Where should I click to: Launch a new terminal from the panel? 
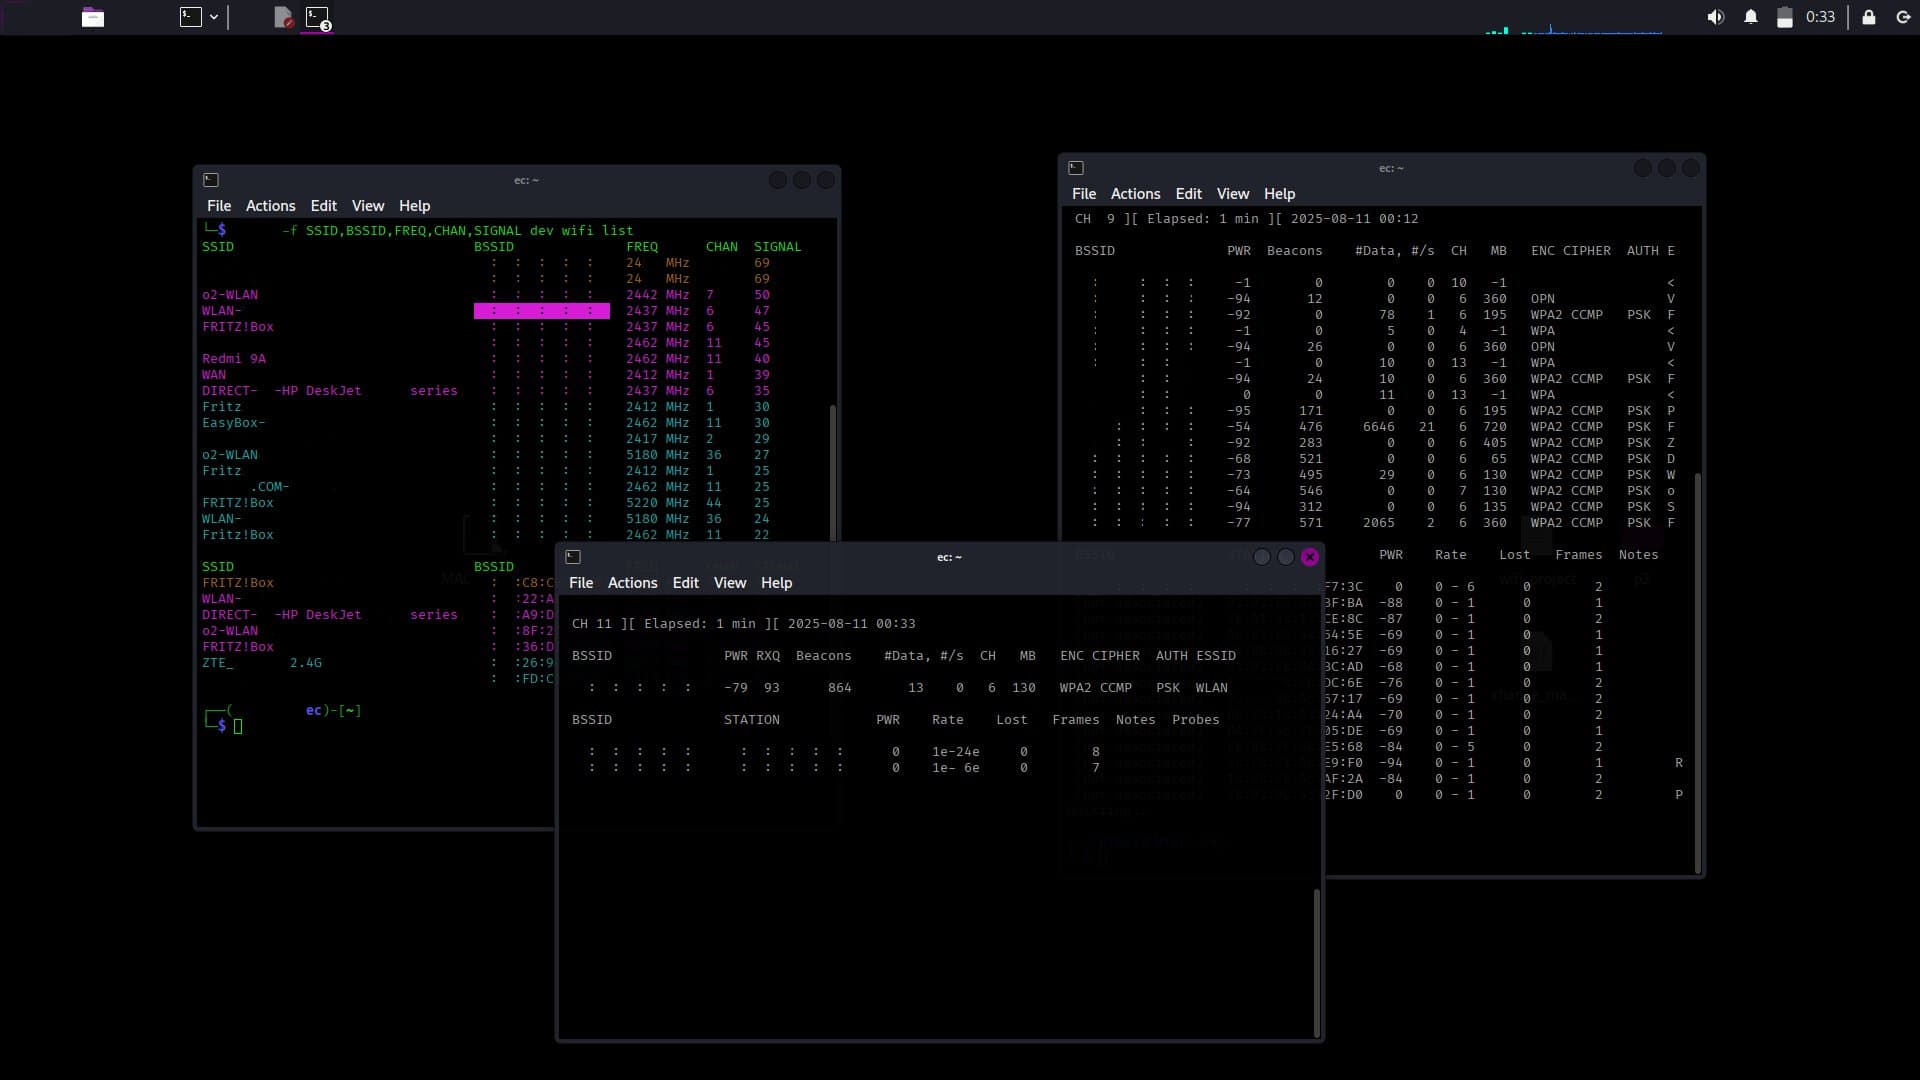[x=190, y=17]
